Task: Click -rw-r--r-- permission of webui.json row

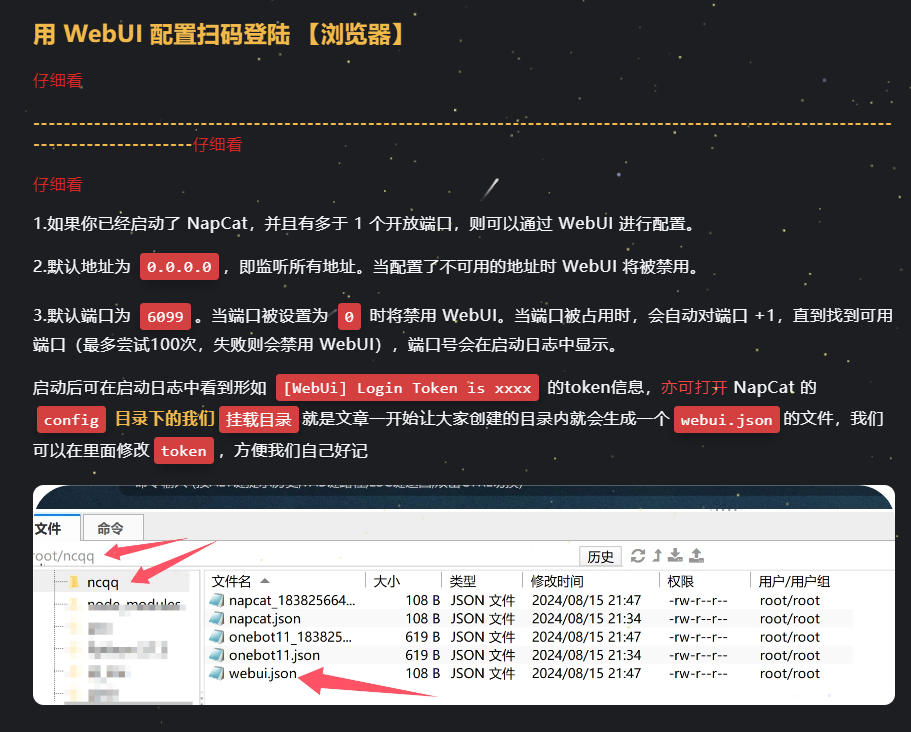Action: point(698,673)
